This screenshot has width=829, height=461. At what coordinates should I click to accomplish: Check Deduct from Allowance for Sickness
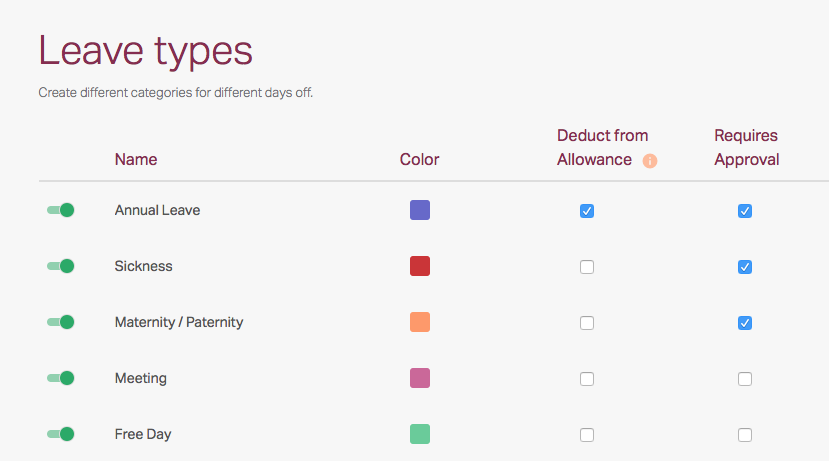(587, 267)
